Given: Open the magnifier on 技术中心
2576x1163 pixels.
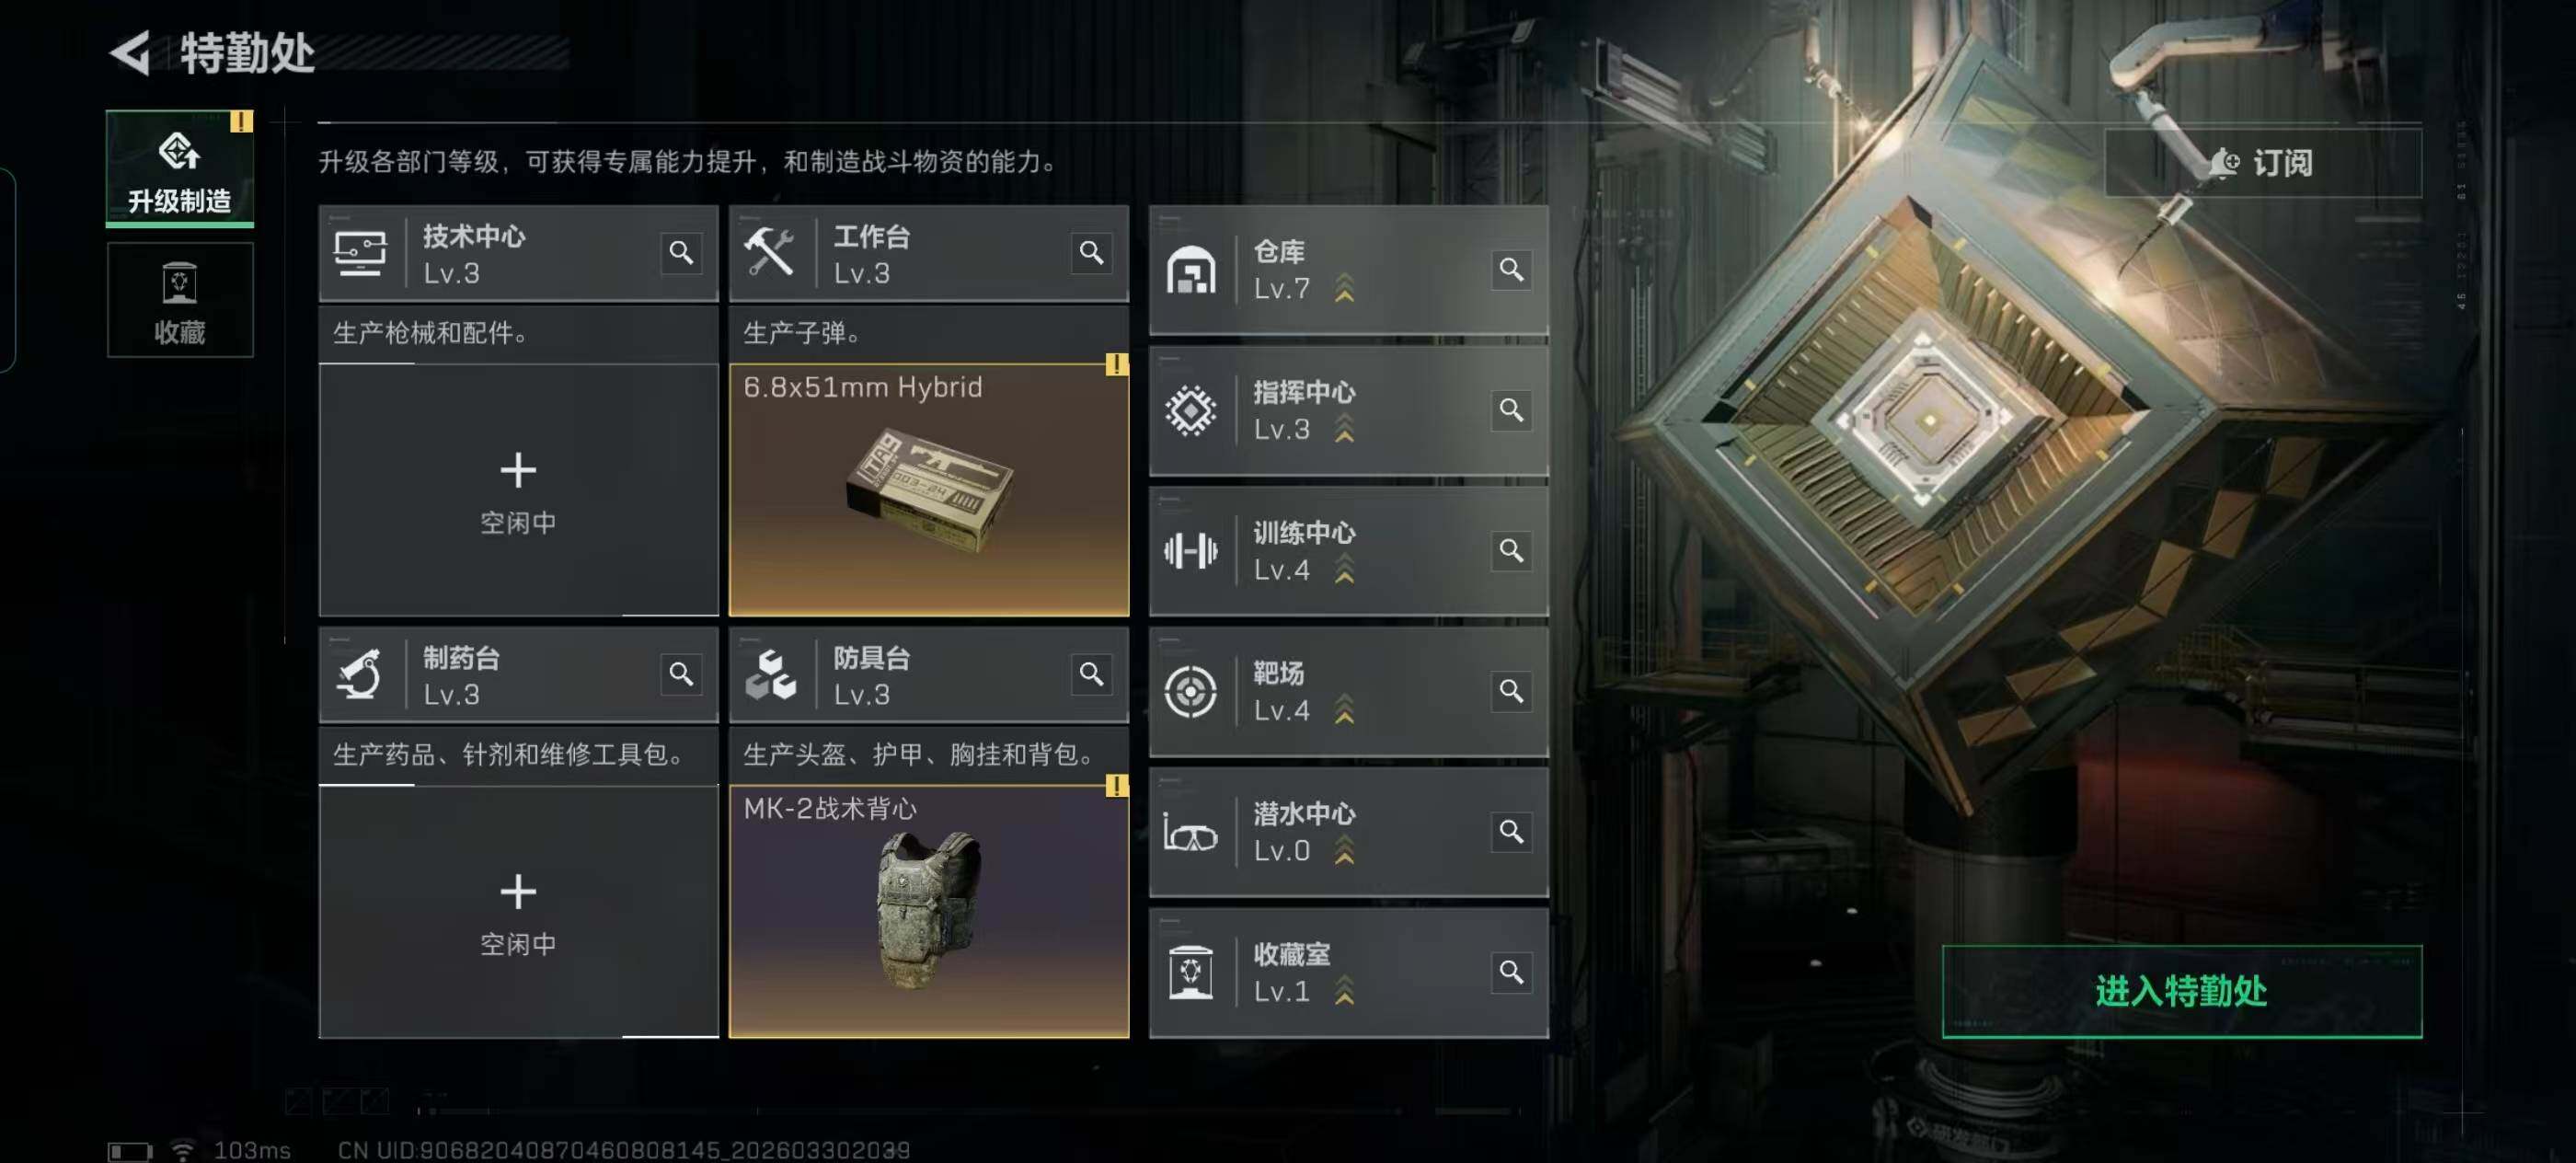Looking at the screenshot, I should click(681, 253).
